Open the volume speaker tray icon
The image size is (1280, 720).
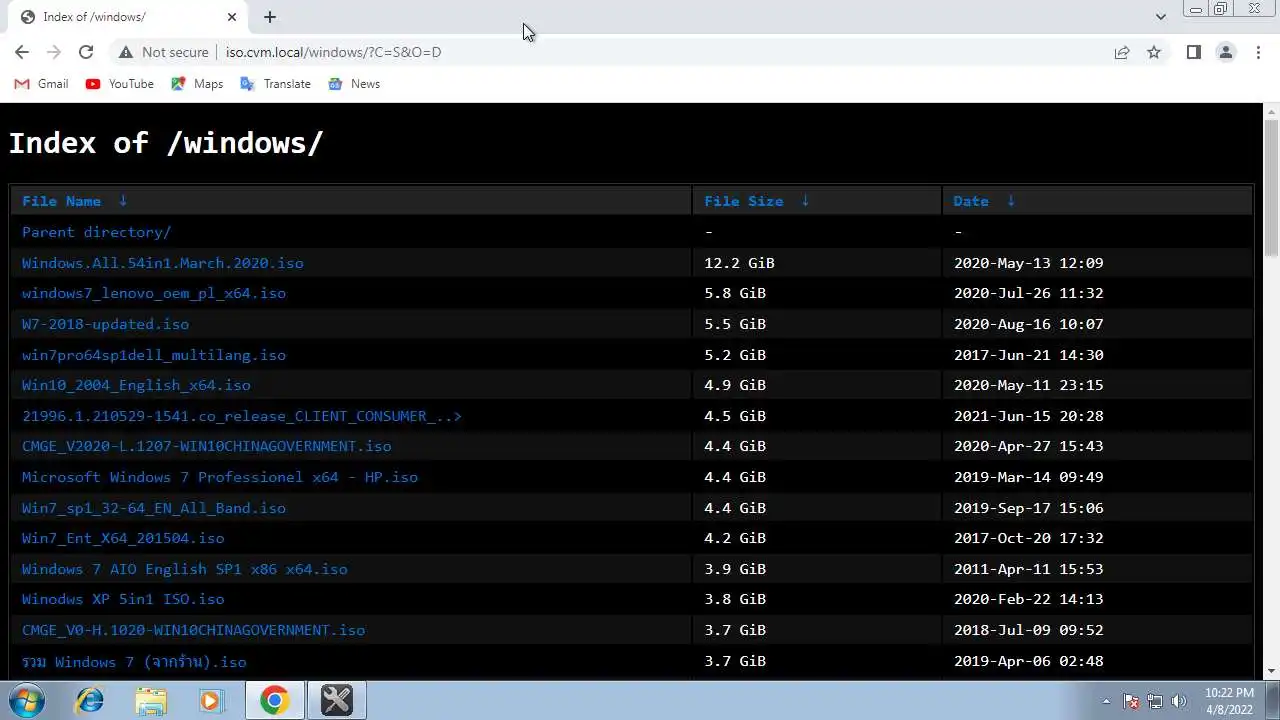[x=1179, y=701]
